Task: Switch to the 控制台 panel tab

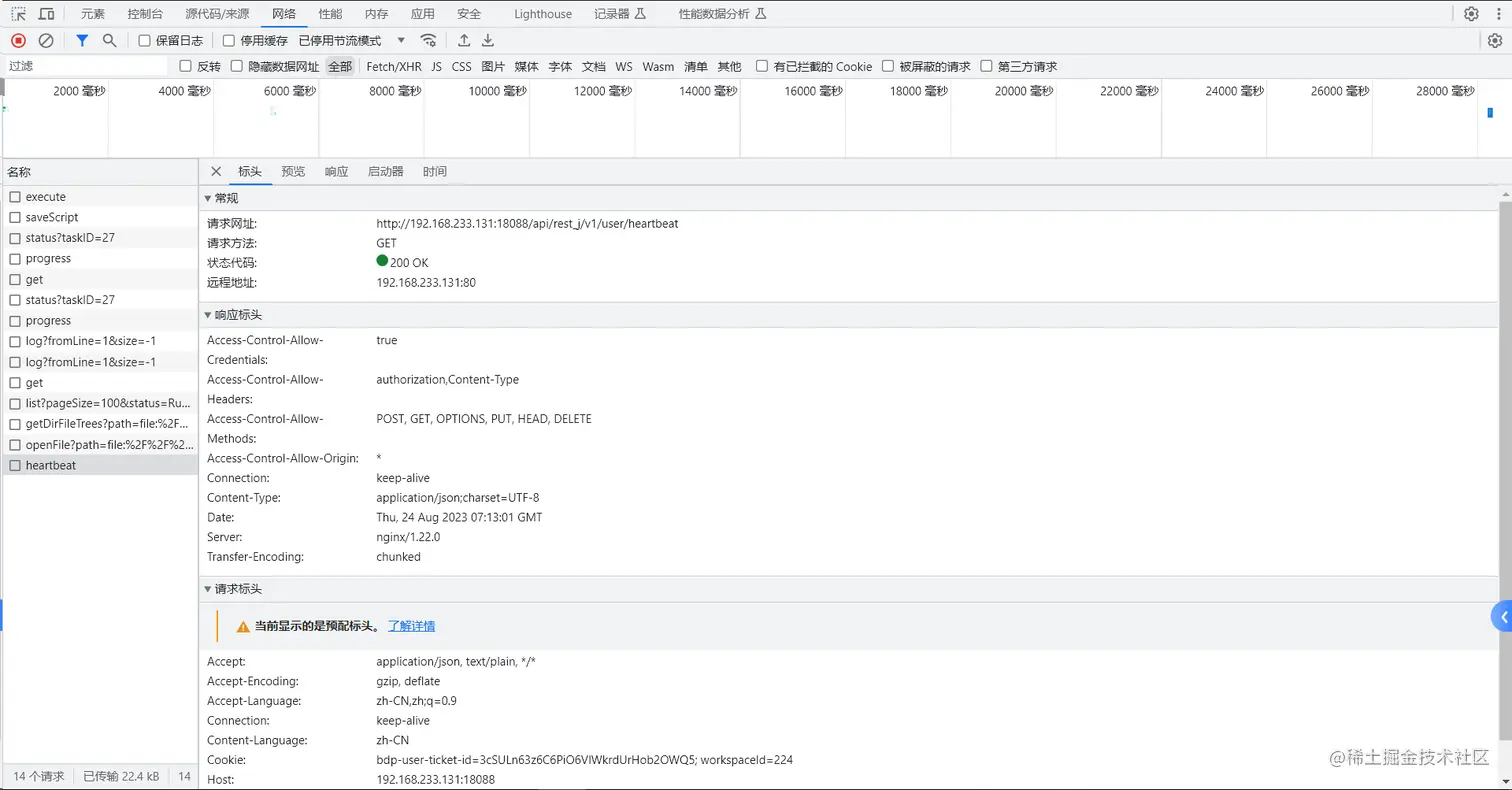Action: pos(146,14)
